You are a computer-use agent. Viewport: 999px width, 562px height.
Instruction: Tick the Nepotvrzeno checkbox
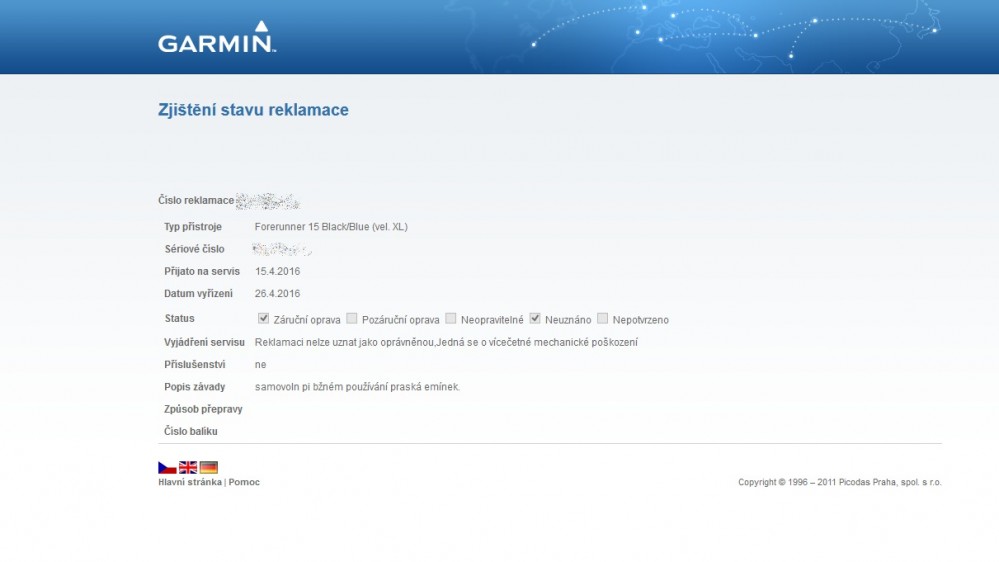602,319
